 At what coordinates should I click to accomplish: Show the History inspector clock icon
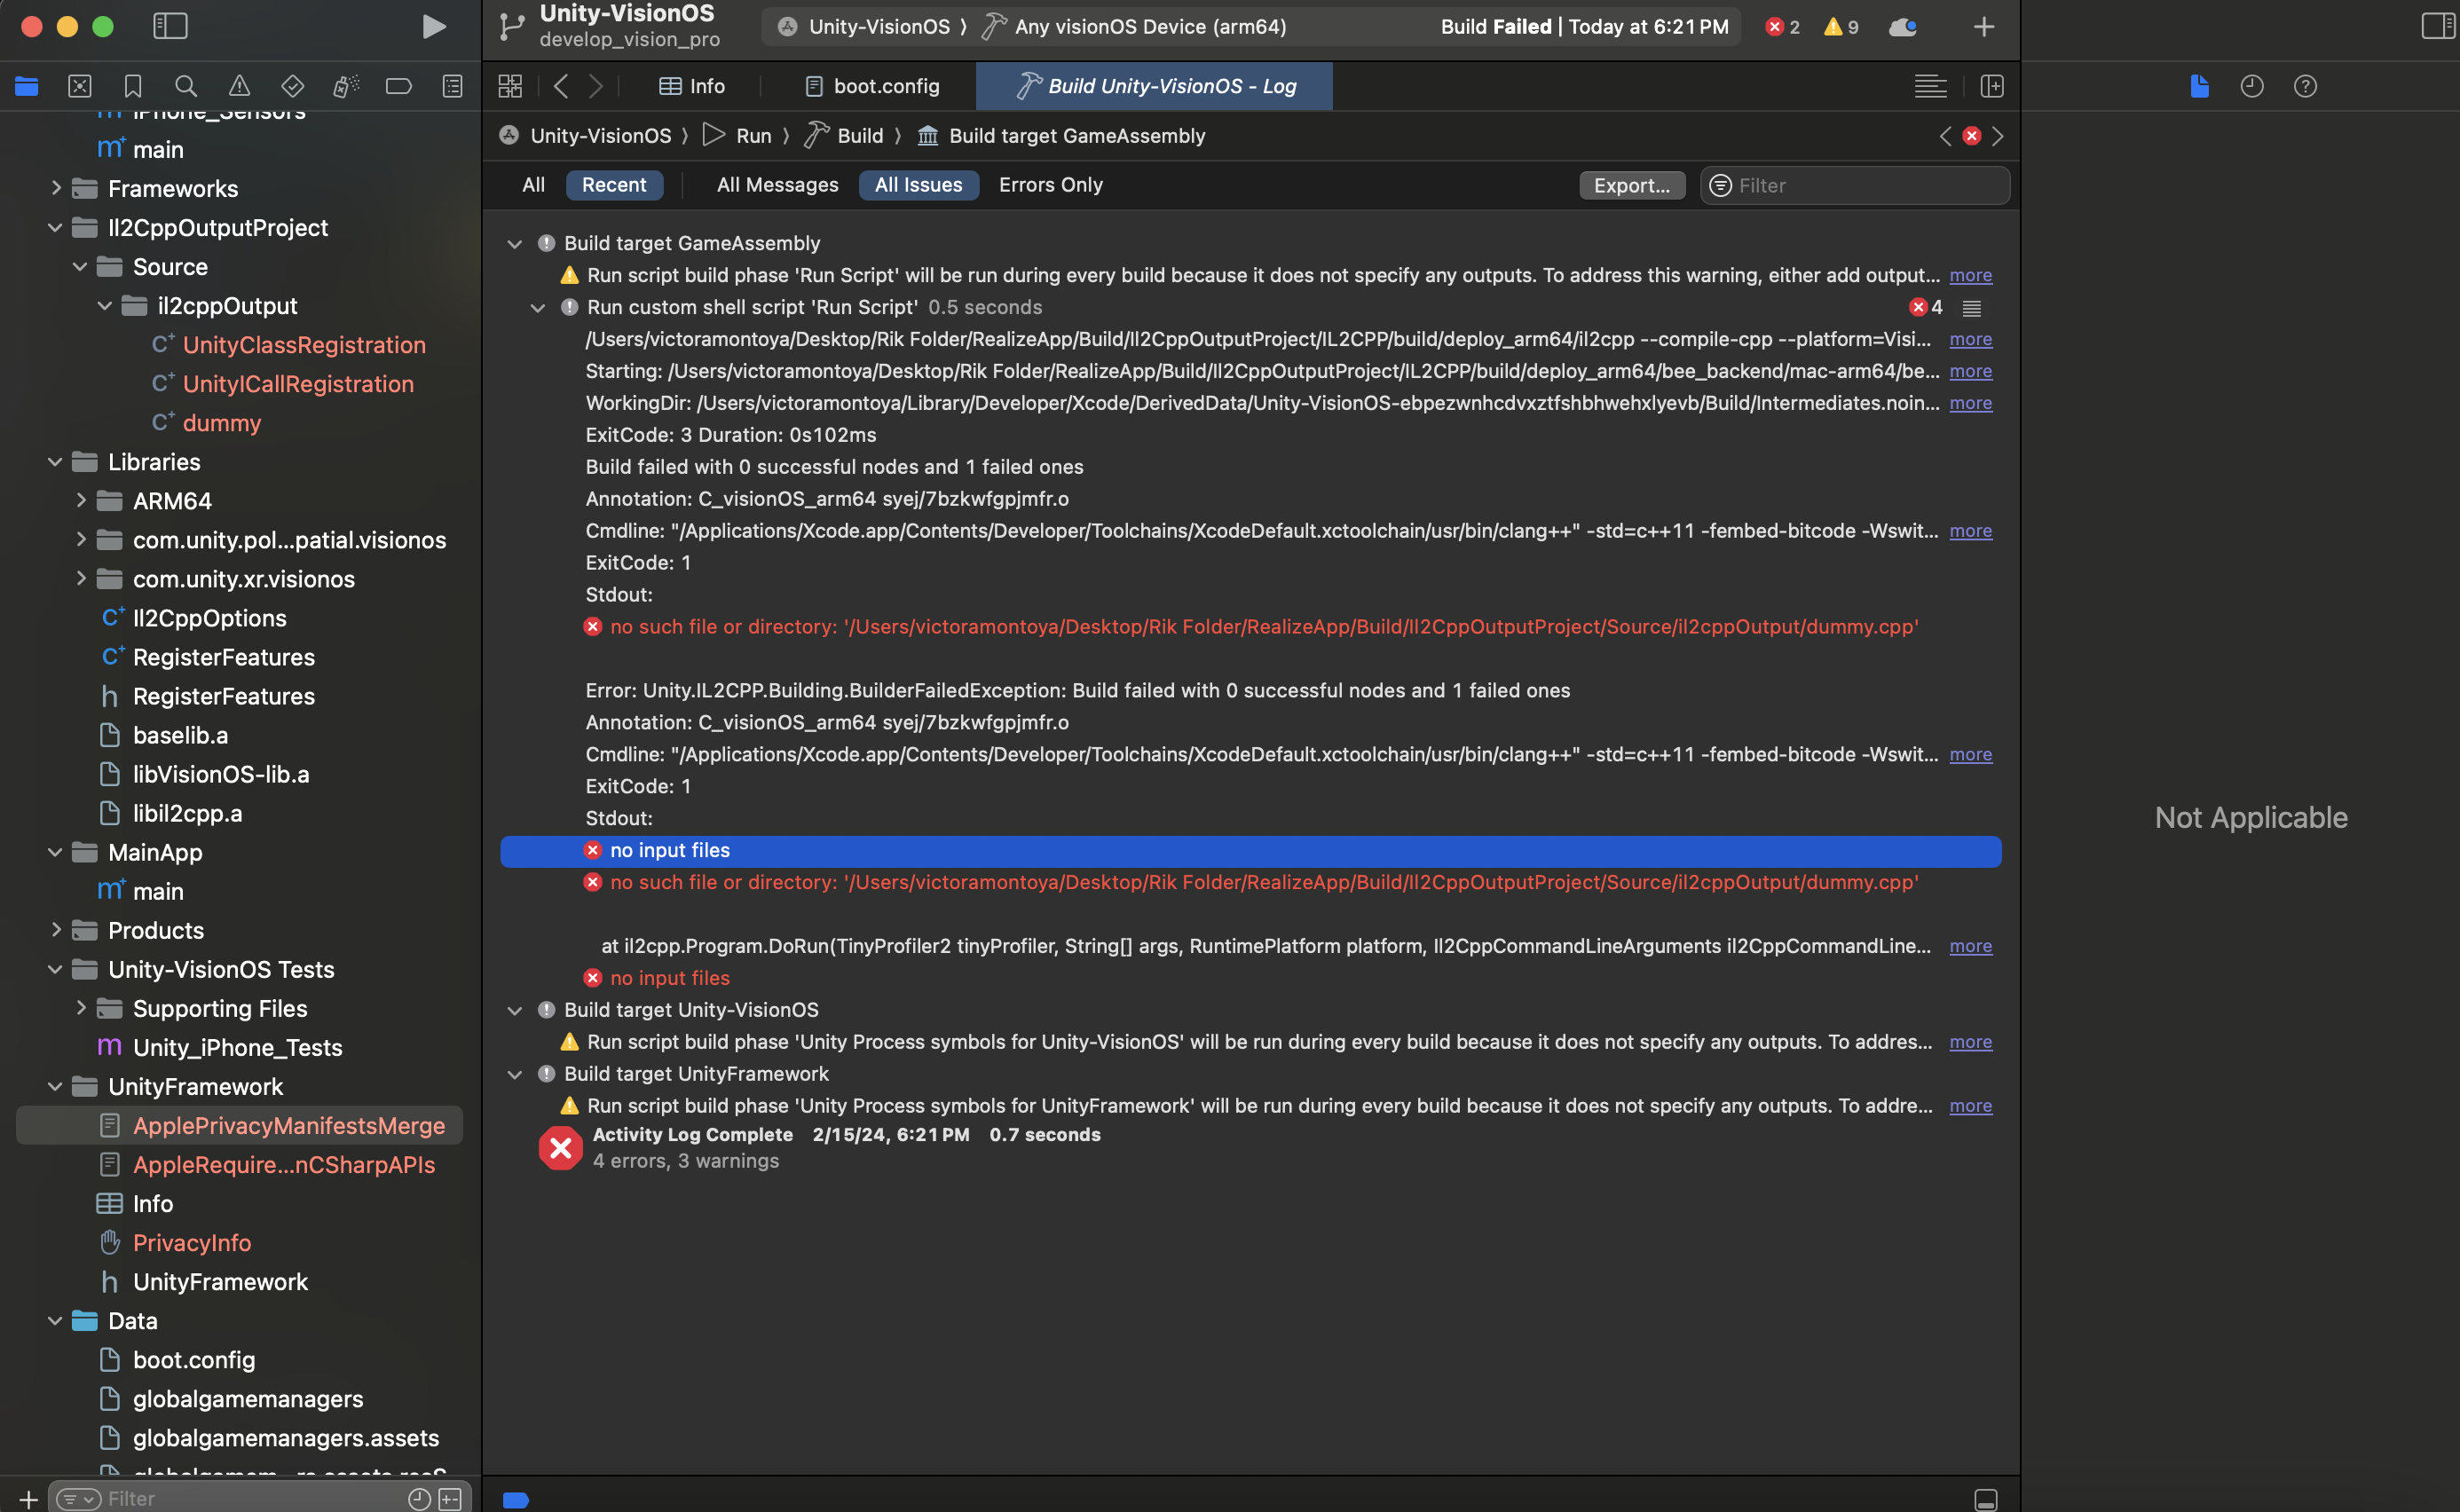point(2252,86)
